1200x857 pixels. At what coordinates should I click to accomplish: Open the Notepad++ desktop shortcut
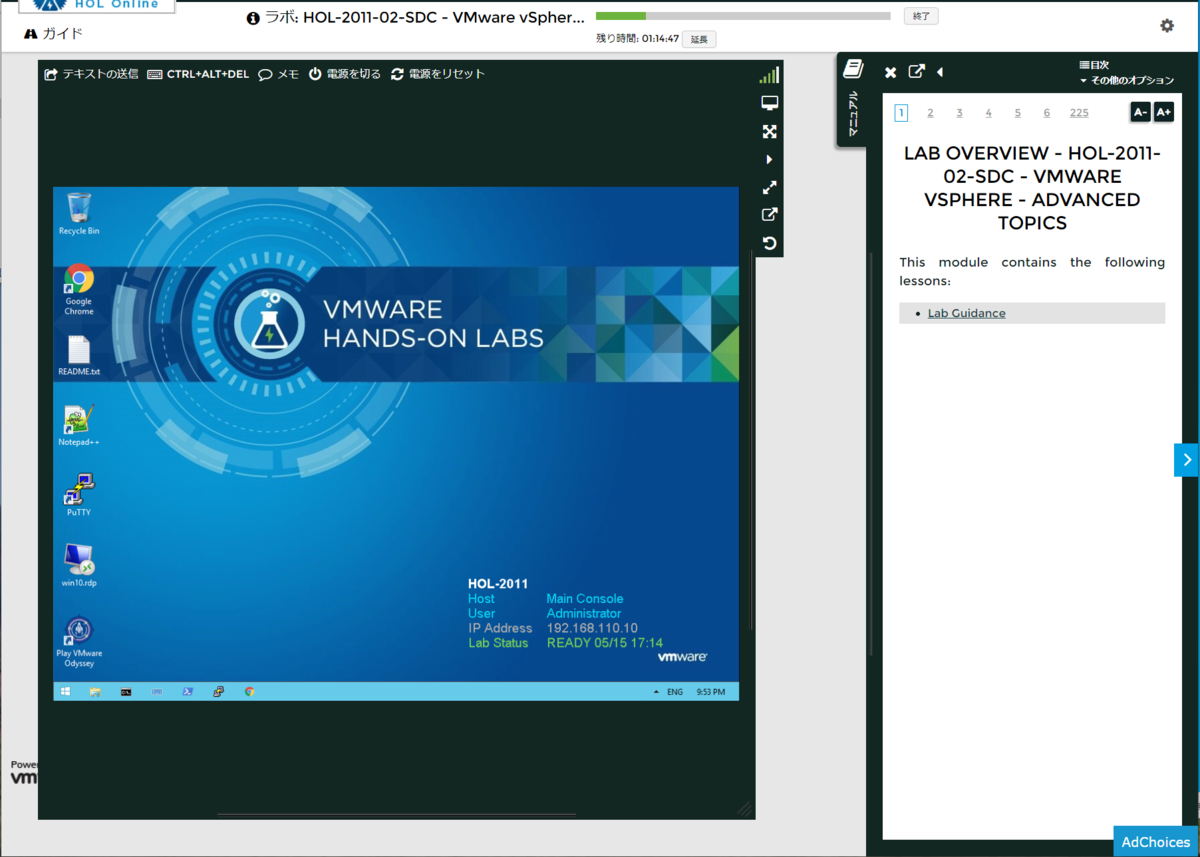click(x=79, y=425)
